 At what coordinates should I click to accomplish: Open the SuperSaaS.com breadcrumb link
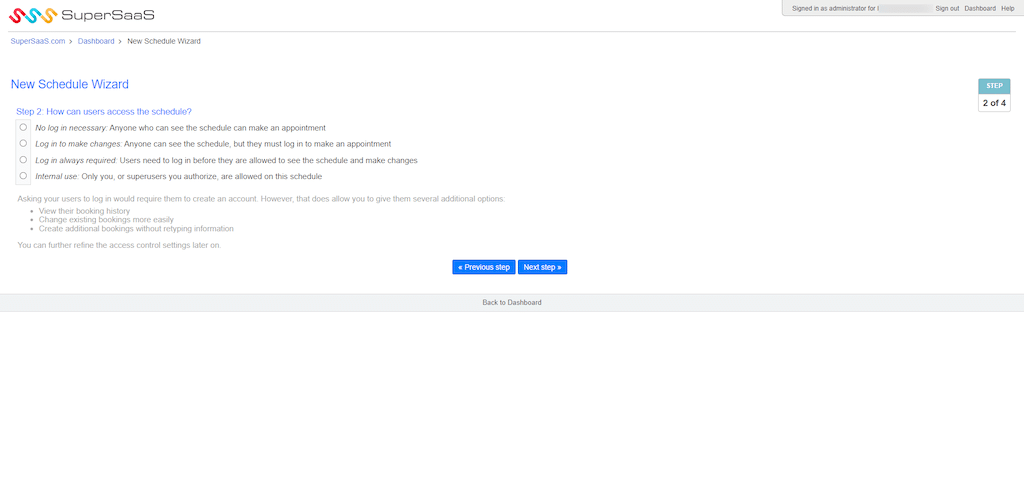pos(38,41)
